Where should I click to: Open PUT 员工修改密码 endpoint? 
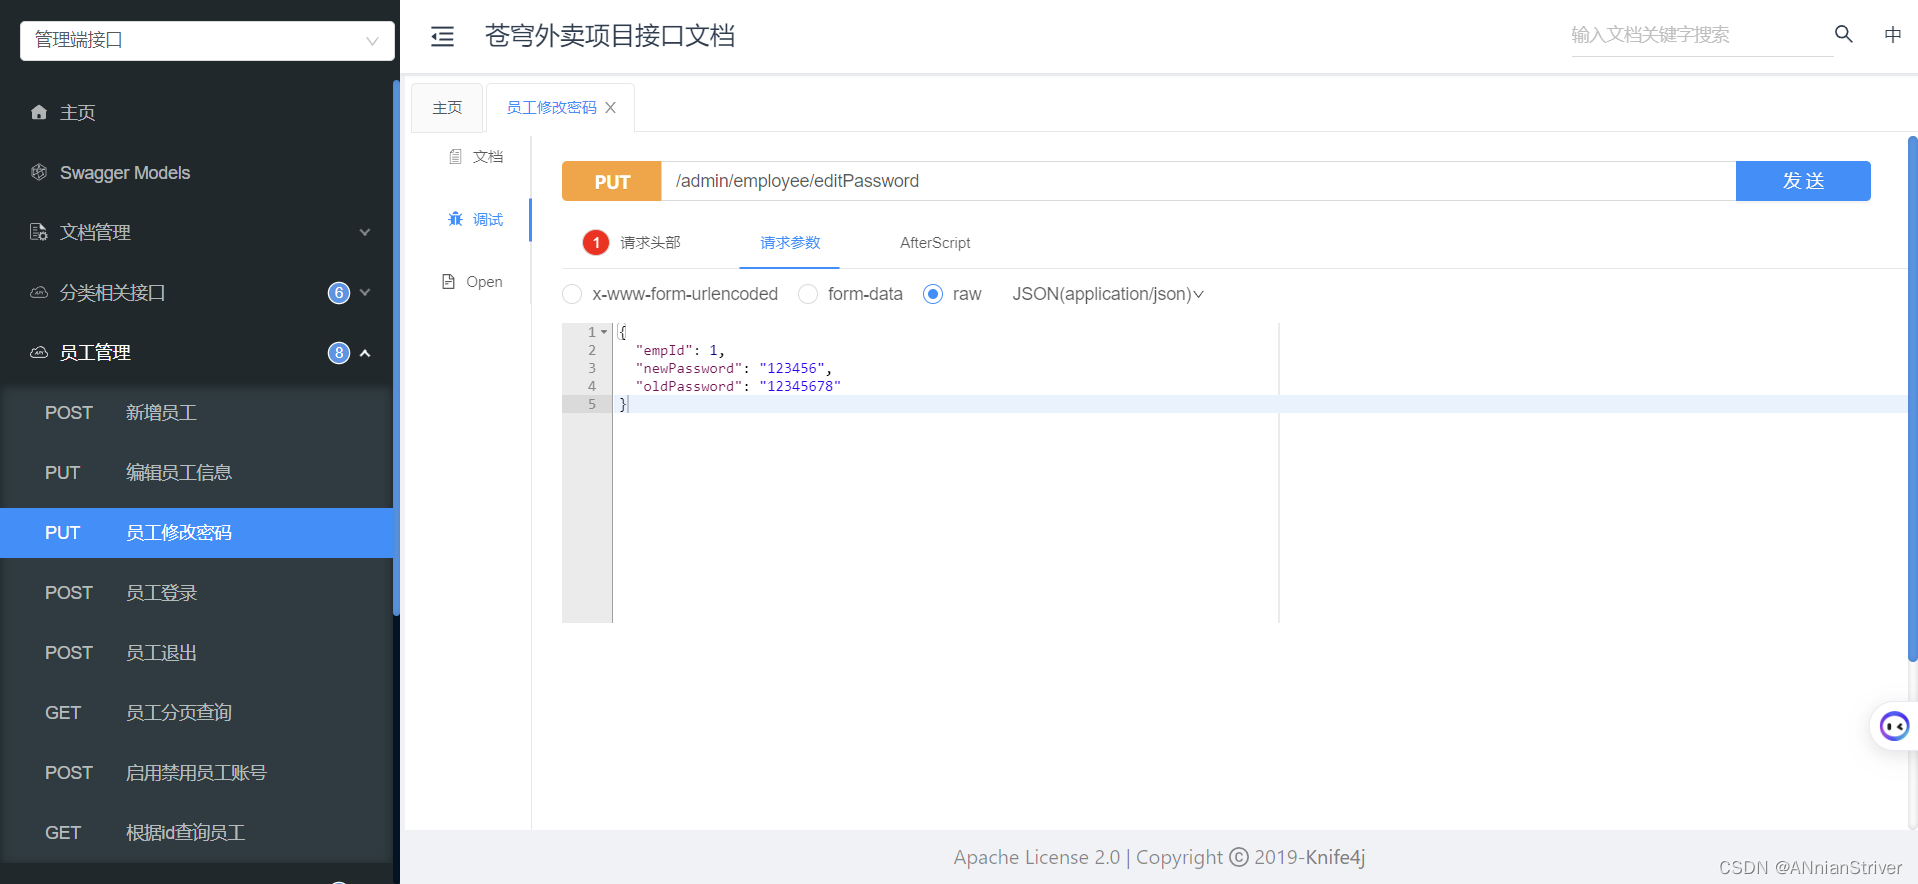coord(196,532)
